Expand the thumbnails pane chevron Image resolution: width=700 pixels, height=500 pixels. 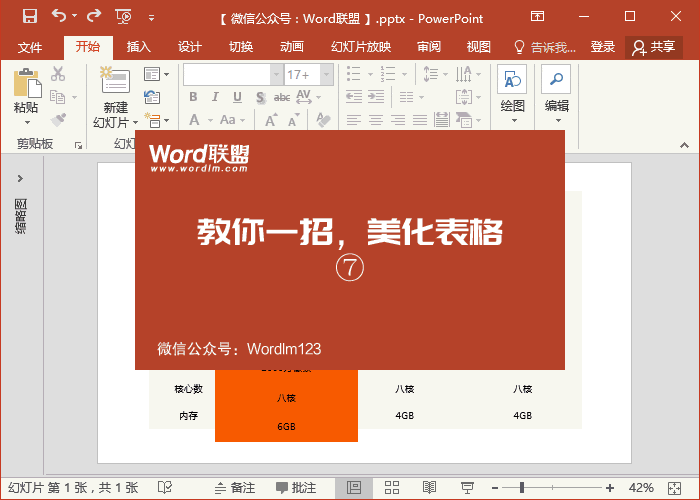[20, 178]
